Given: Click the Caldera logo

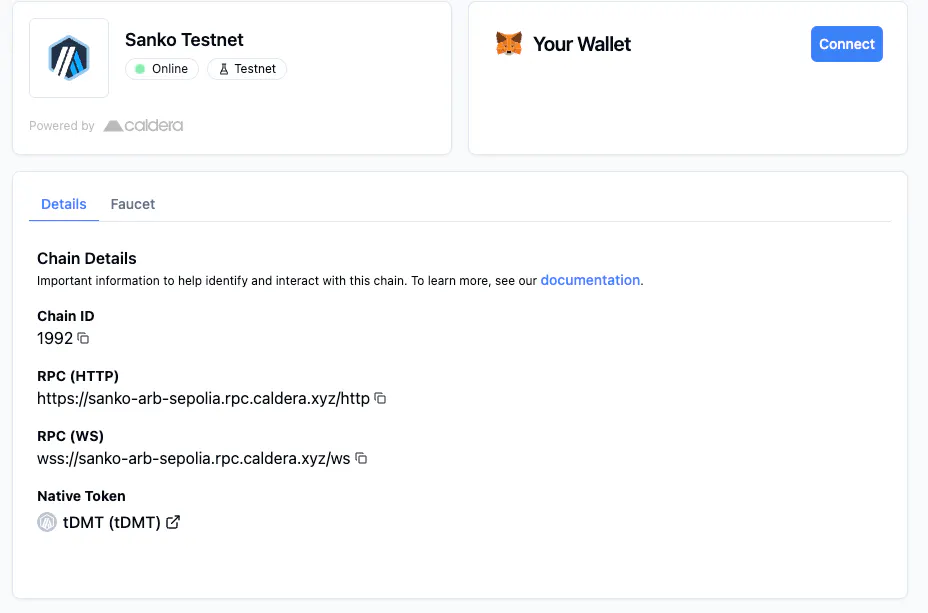Looking at the screenshot, I should point(143,125).
